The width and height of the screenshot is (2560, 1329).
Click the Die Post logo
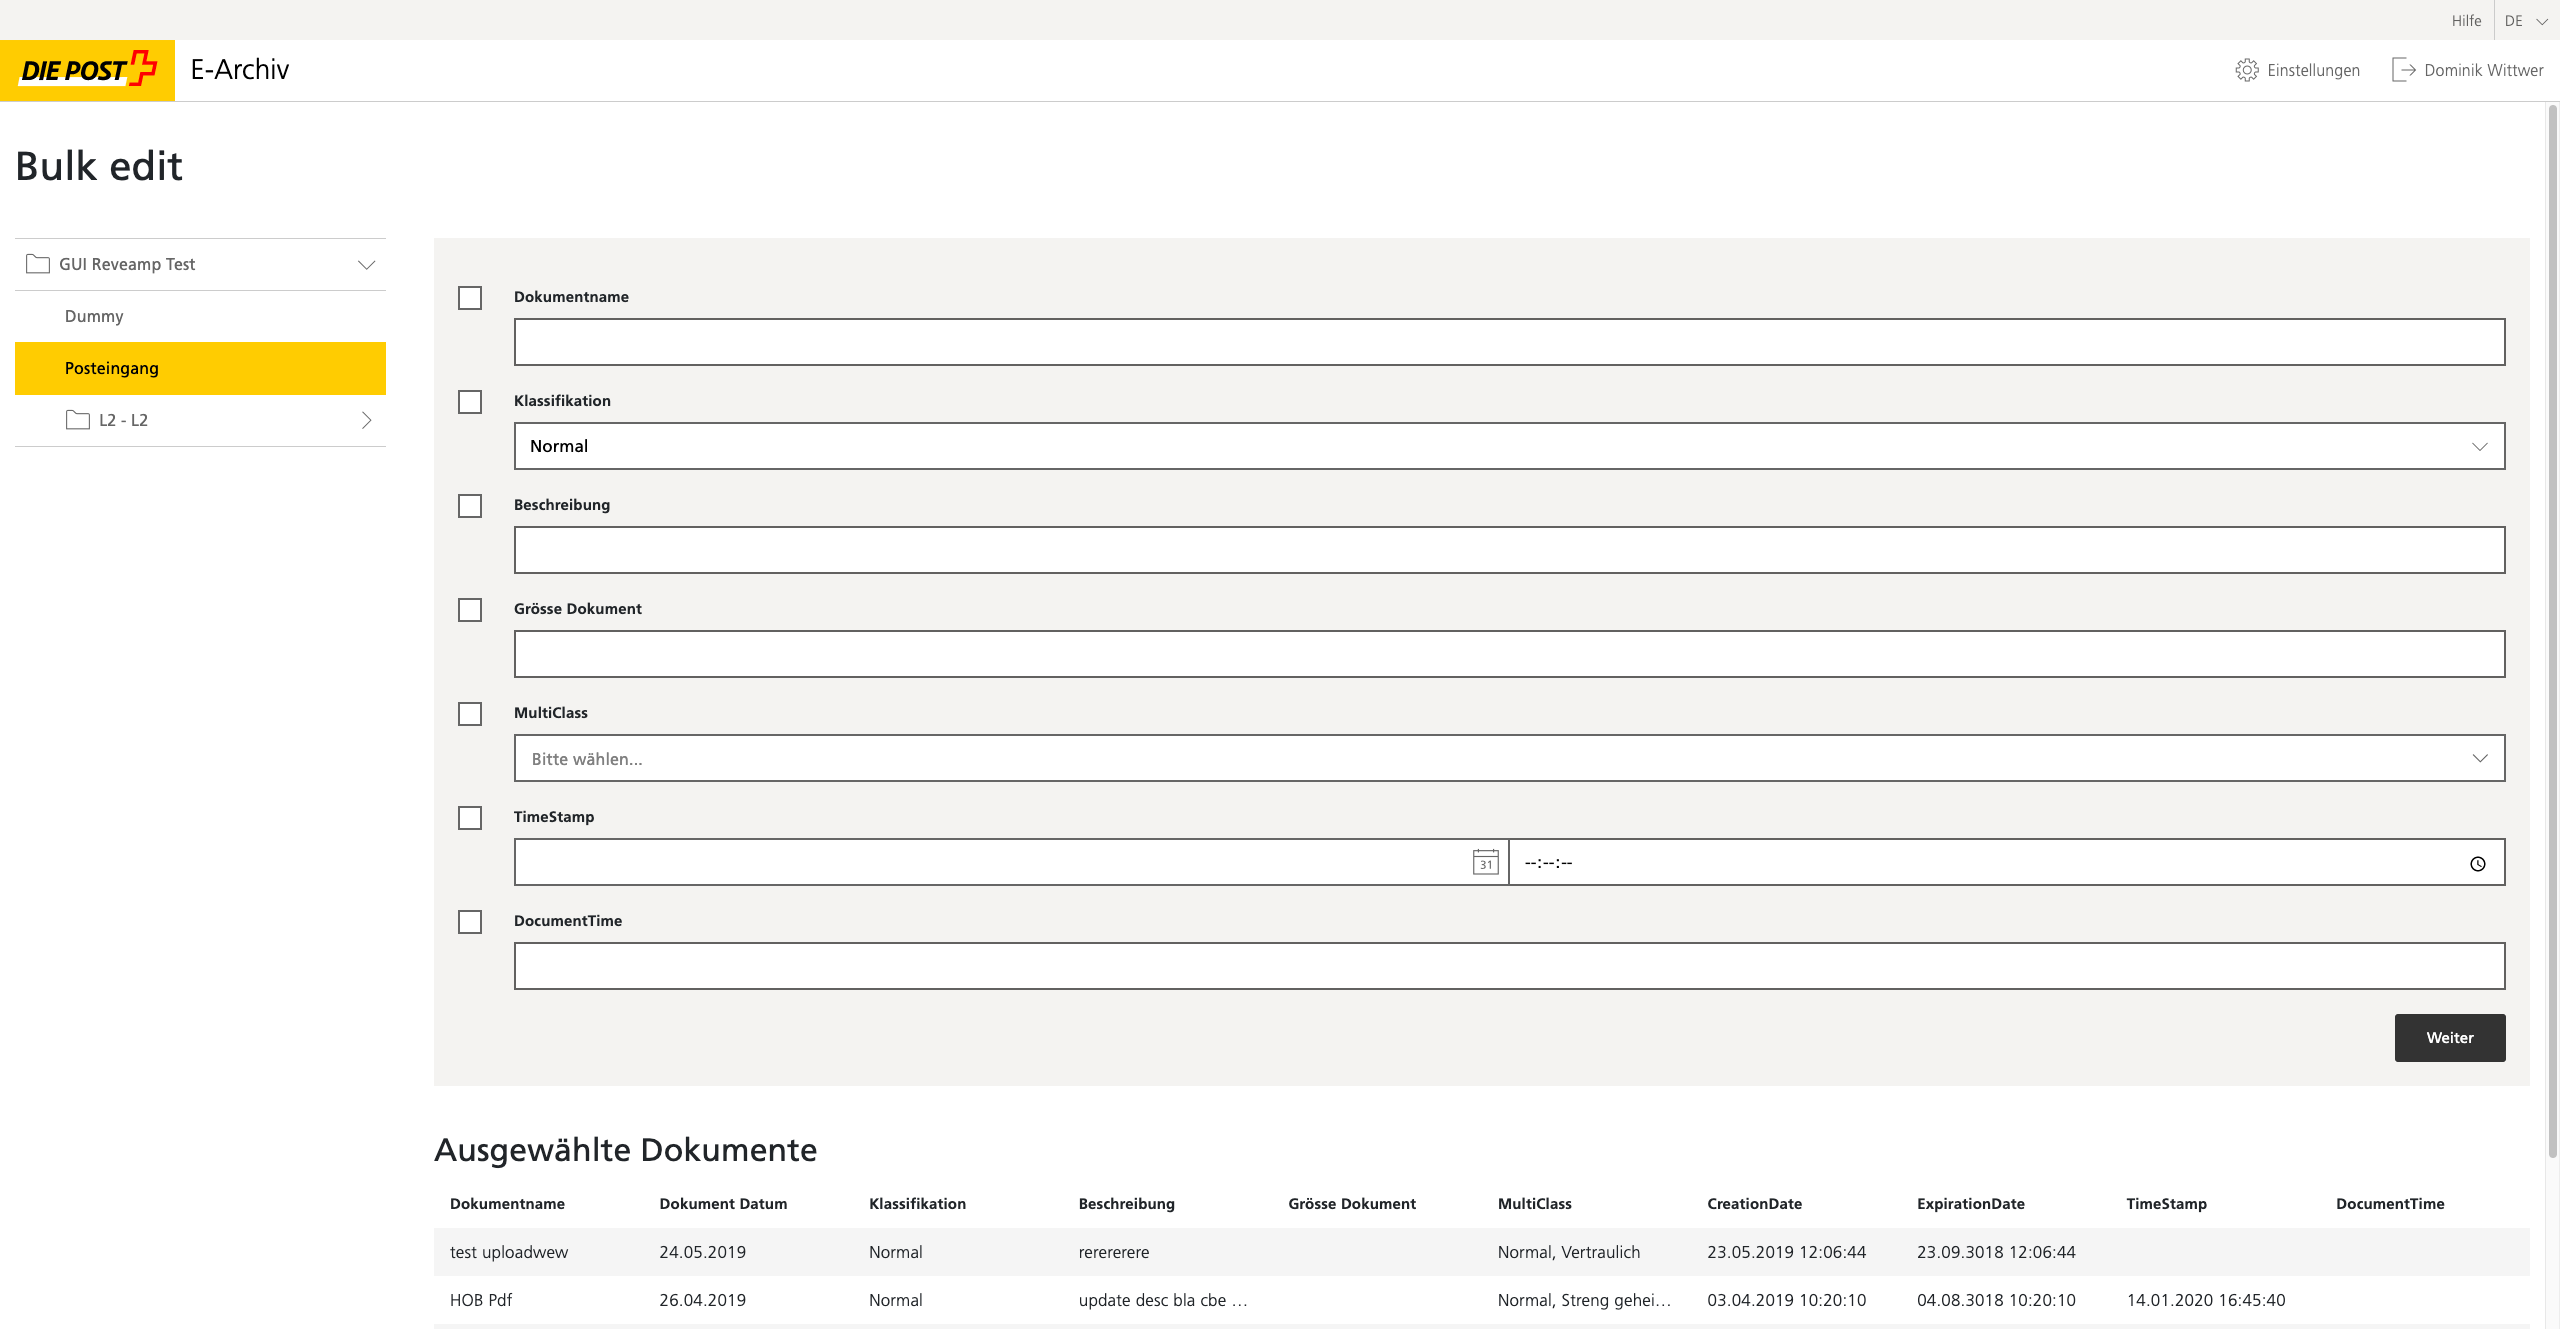coord(88,70)
